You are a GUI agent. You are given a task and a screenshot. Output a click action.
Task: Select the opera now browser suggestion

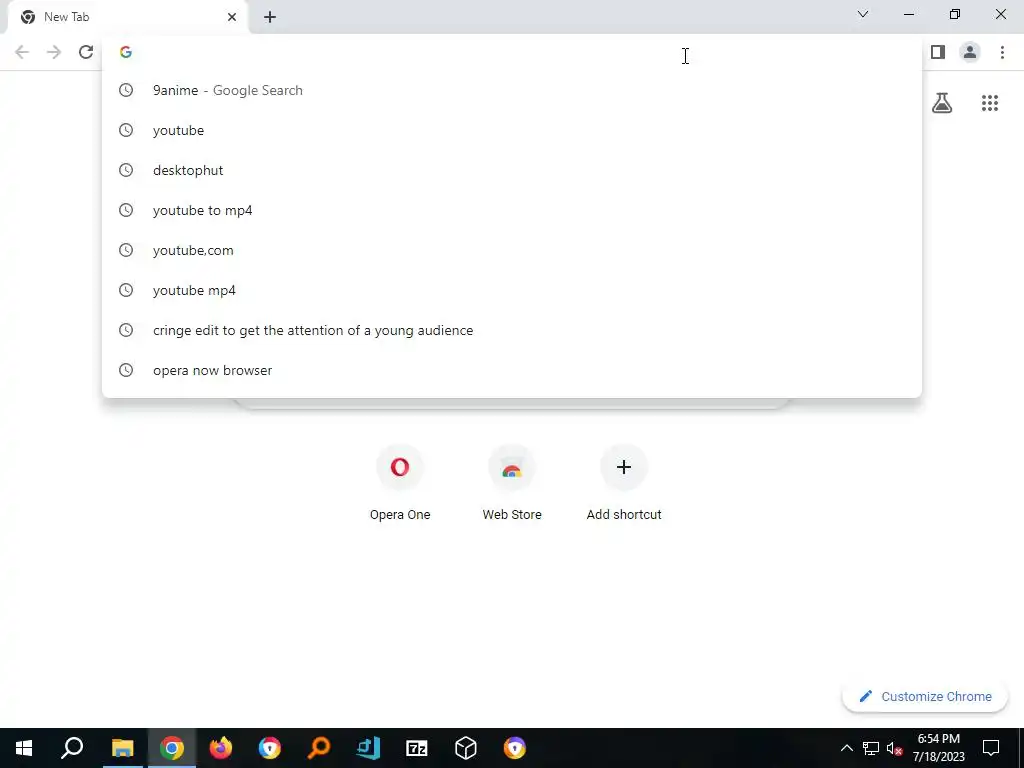(x=512, y=370)
